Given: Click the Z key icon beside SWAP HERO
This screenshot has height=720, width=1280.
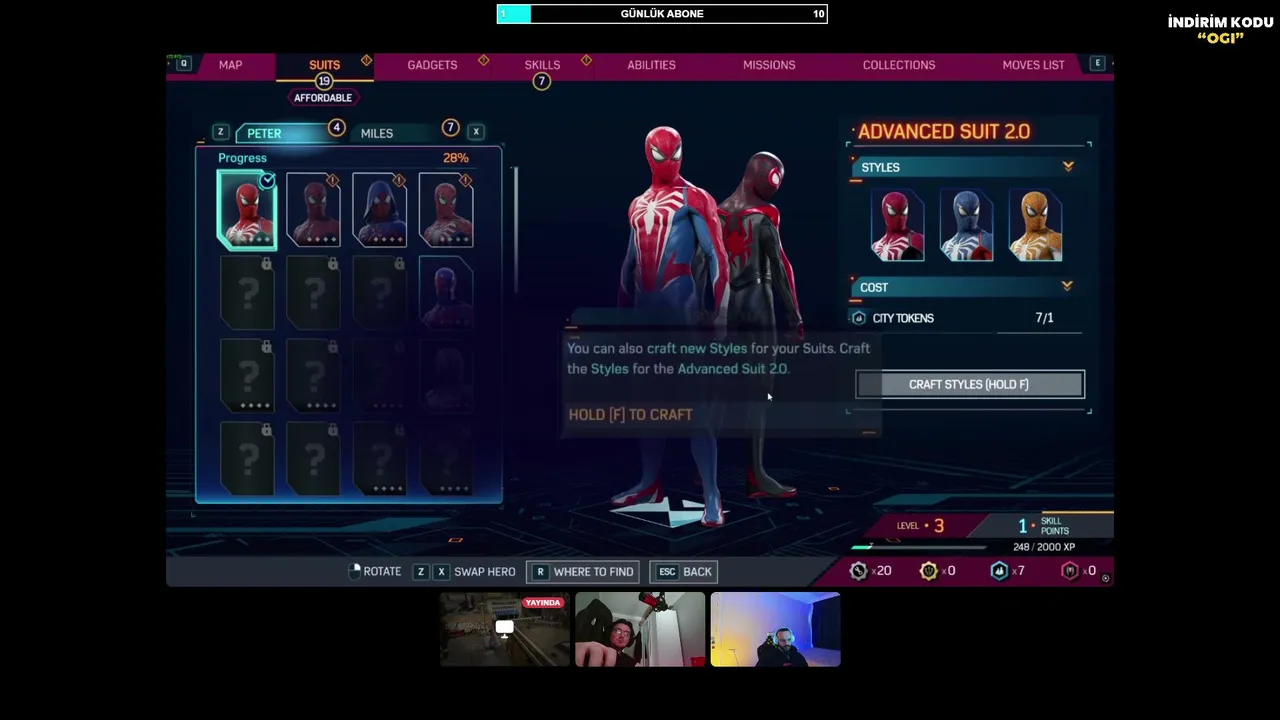Looking at the screenshot, I should (421, 572).
